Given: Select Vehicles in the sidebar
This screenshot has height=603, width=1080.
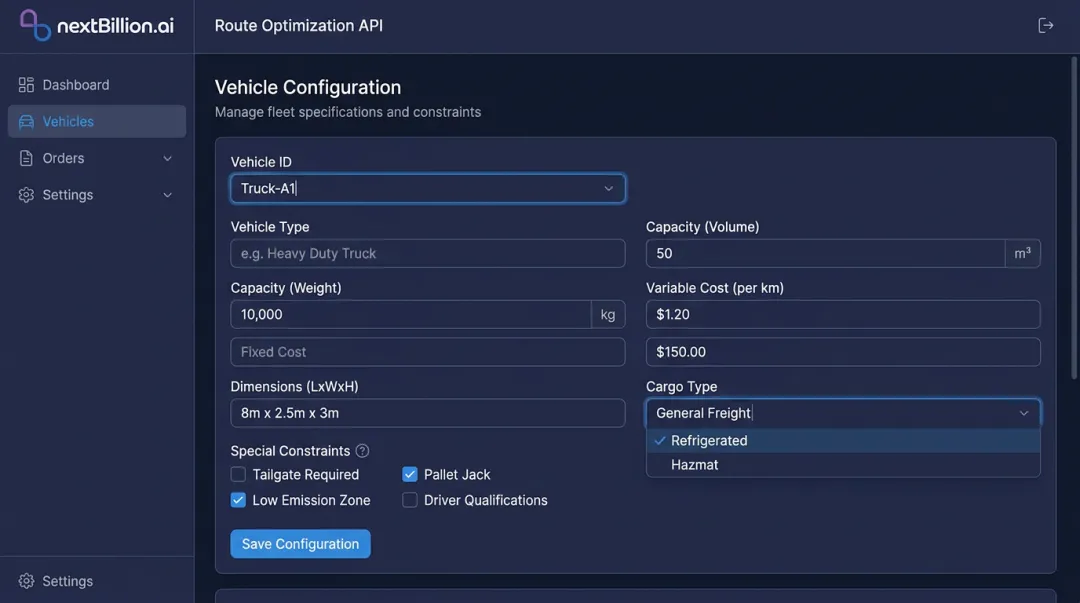Looking at the screenshot, I should tap(96, 121).
